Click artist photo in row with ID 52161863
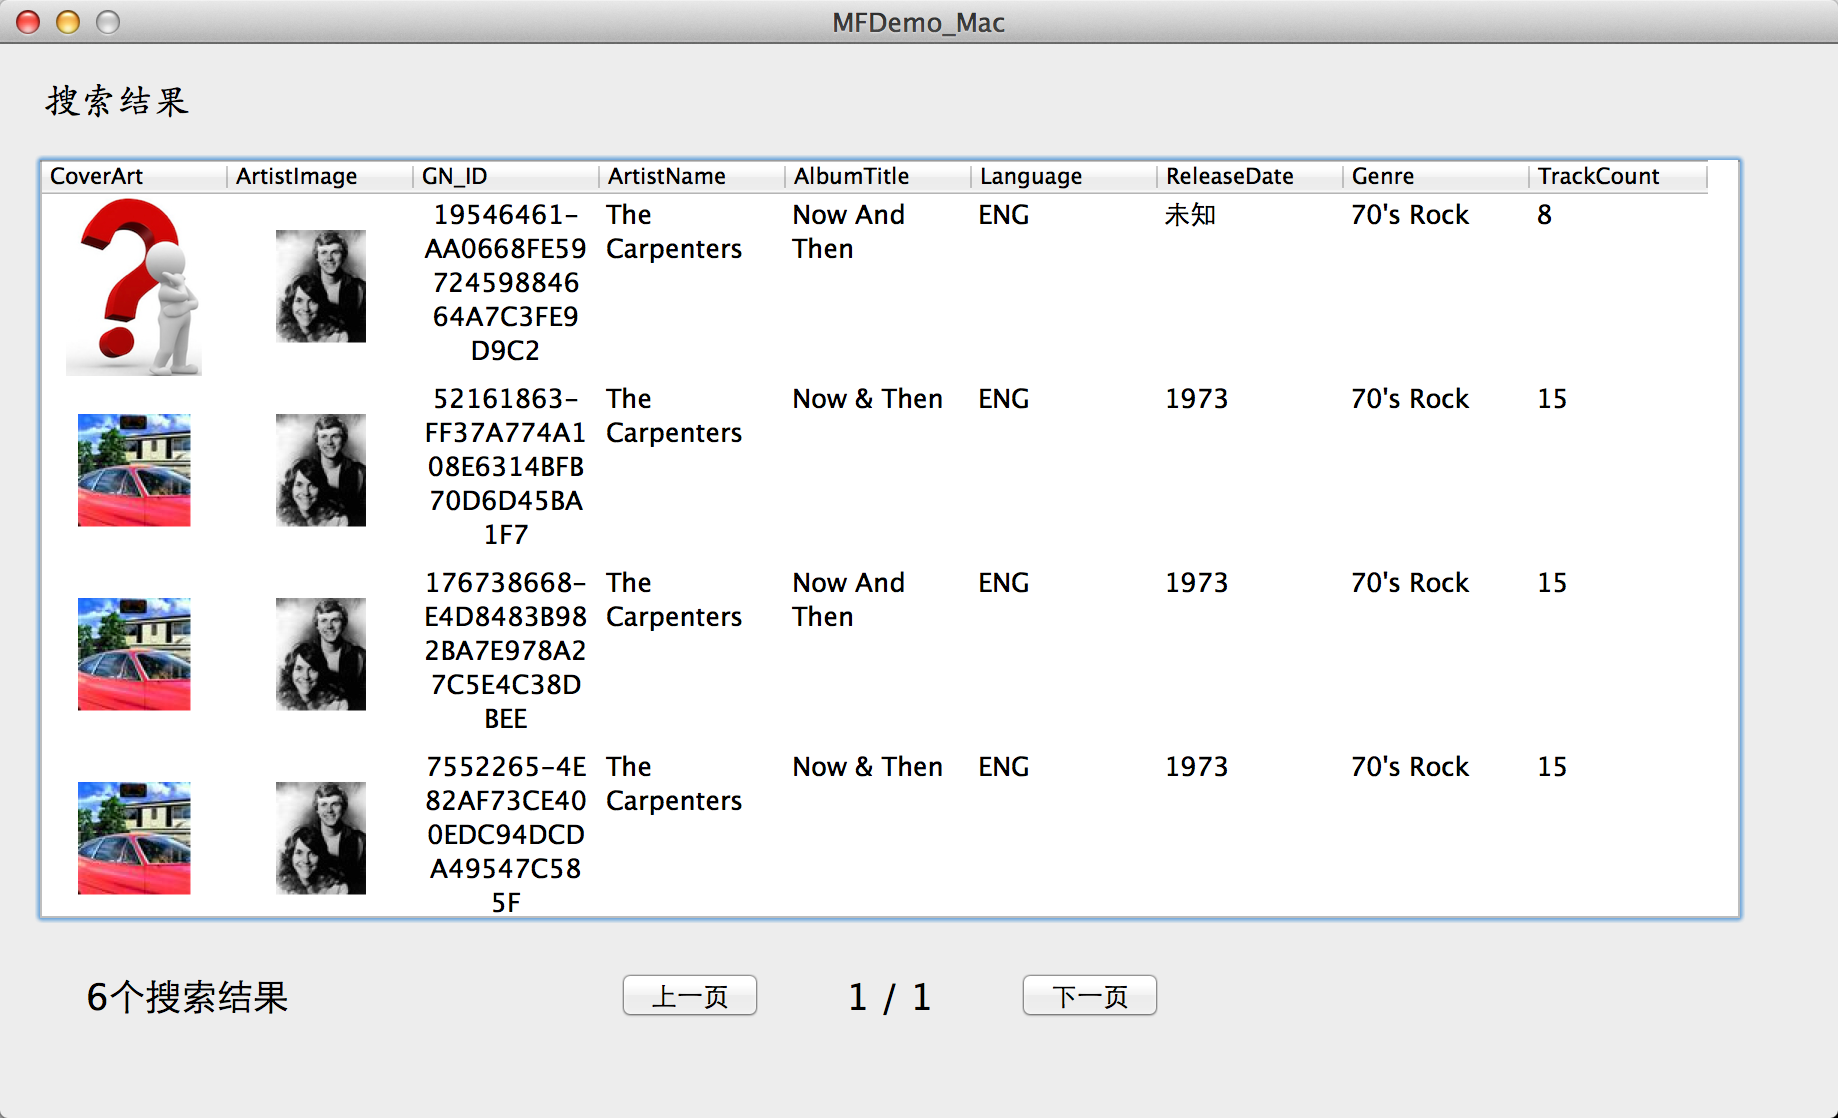This screenshot has height=1118, width=1838. [321, 470]
